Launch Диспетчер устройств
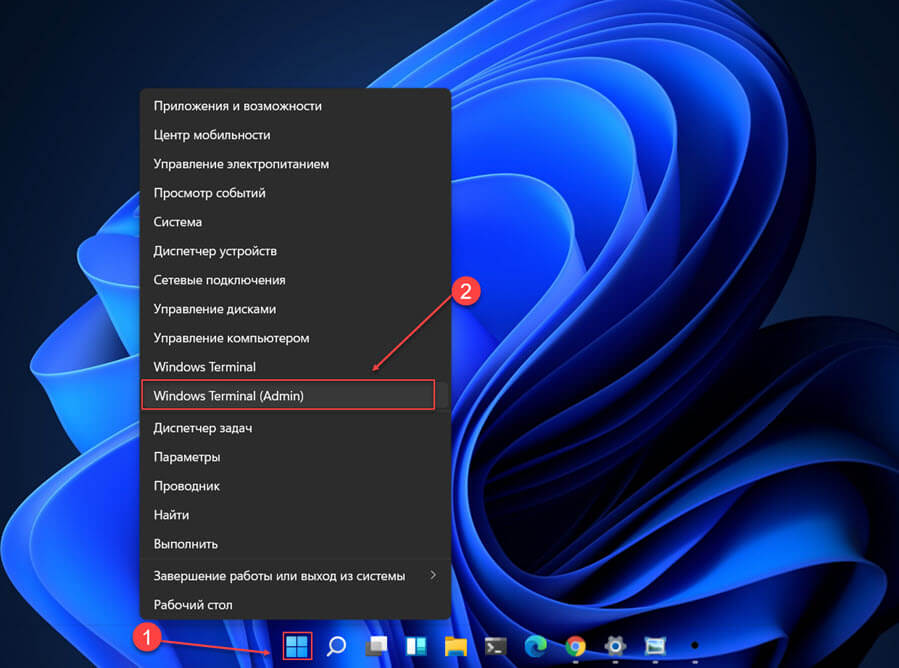This screenshot has width=899, height=668. click(x=295, y=251)
